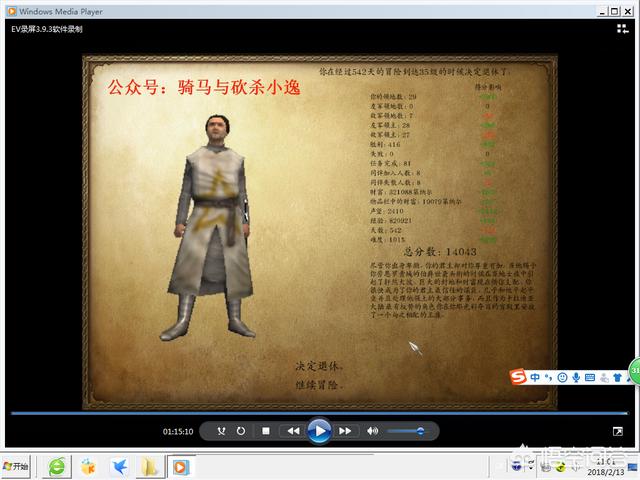Open the blue bird Xunlei taskbar icon
This screenshot has height=480, width=640.
119,467
